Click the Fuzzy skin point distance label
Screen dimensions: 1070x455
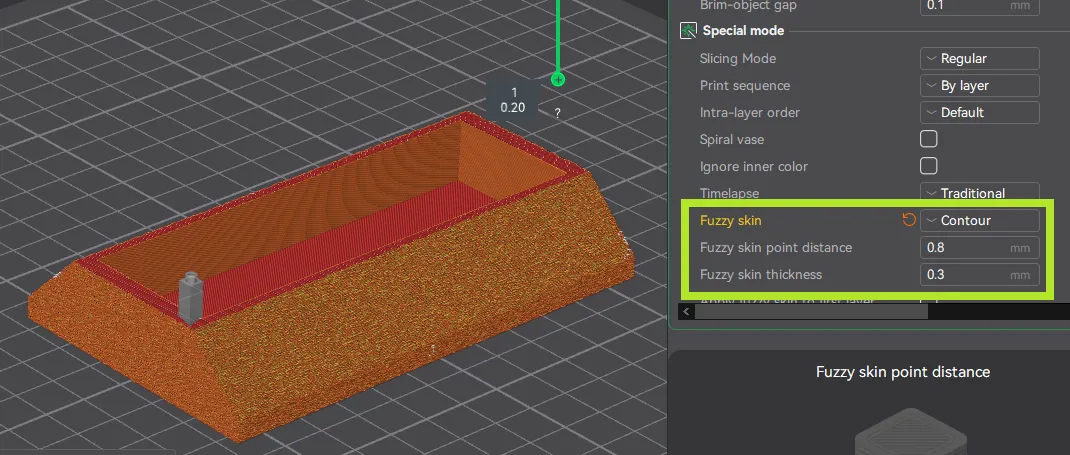tap(776, 247)
